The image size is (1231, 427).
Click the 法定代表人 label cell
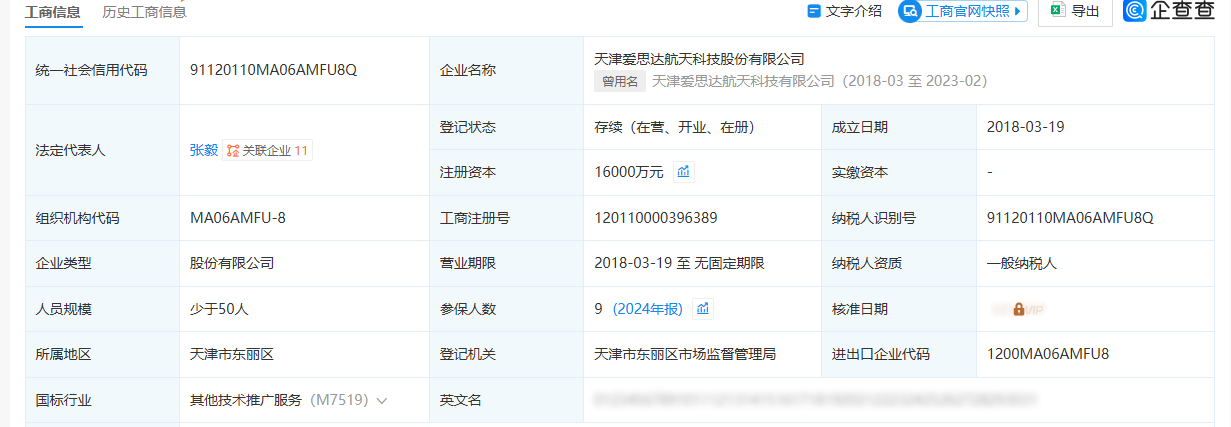pos(102,150)
